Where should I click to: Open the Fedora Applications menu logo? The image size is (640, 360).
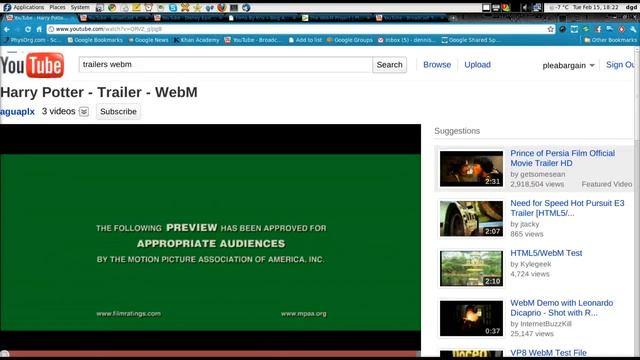(7, 7)
